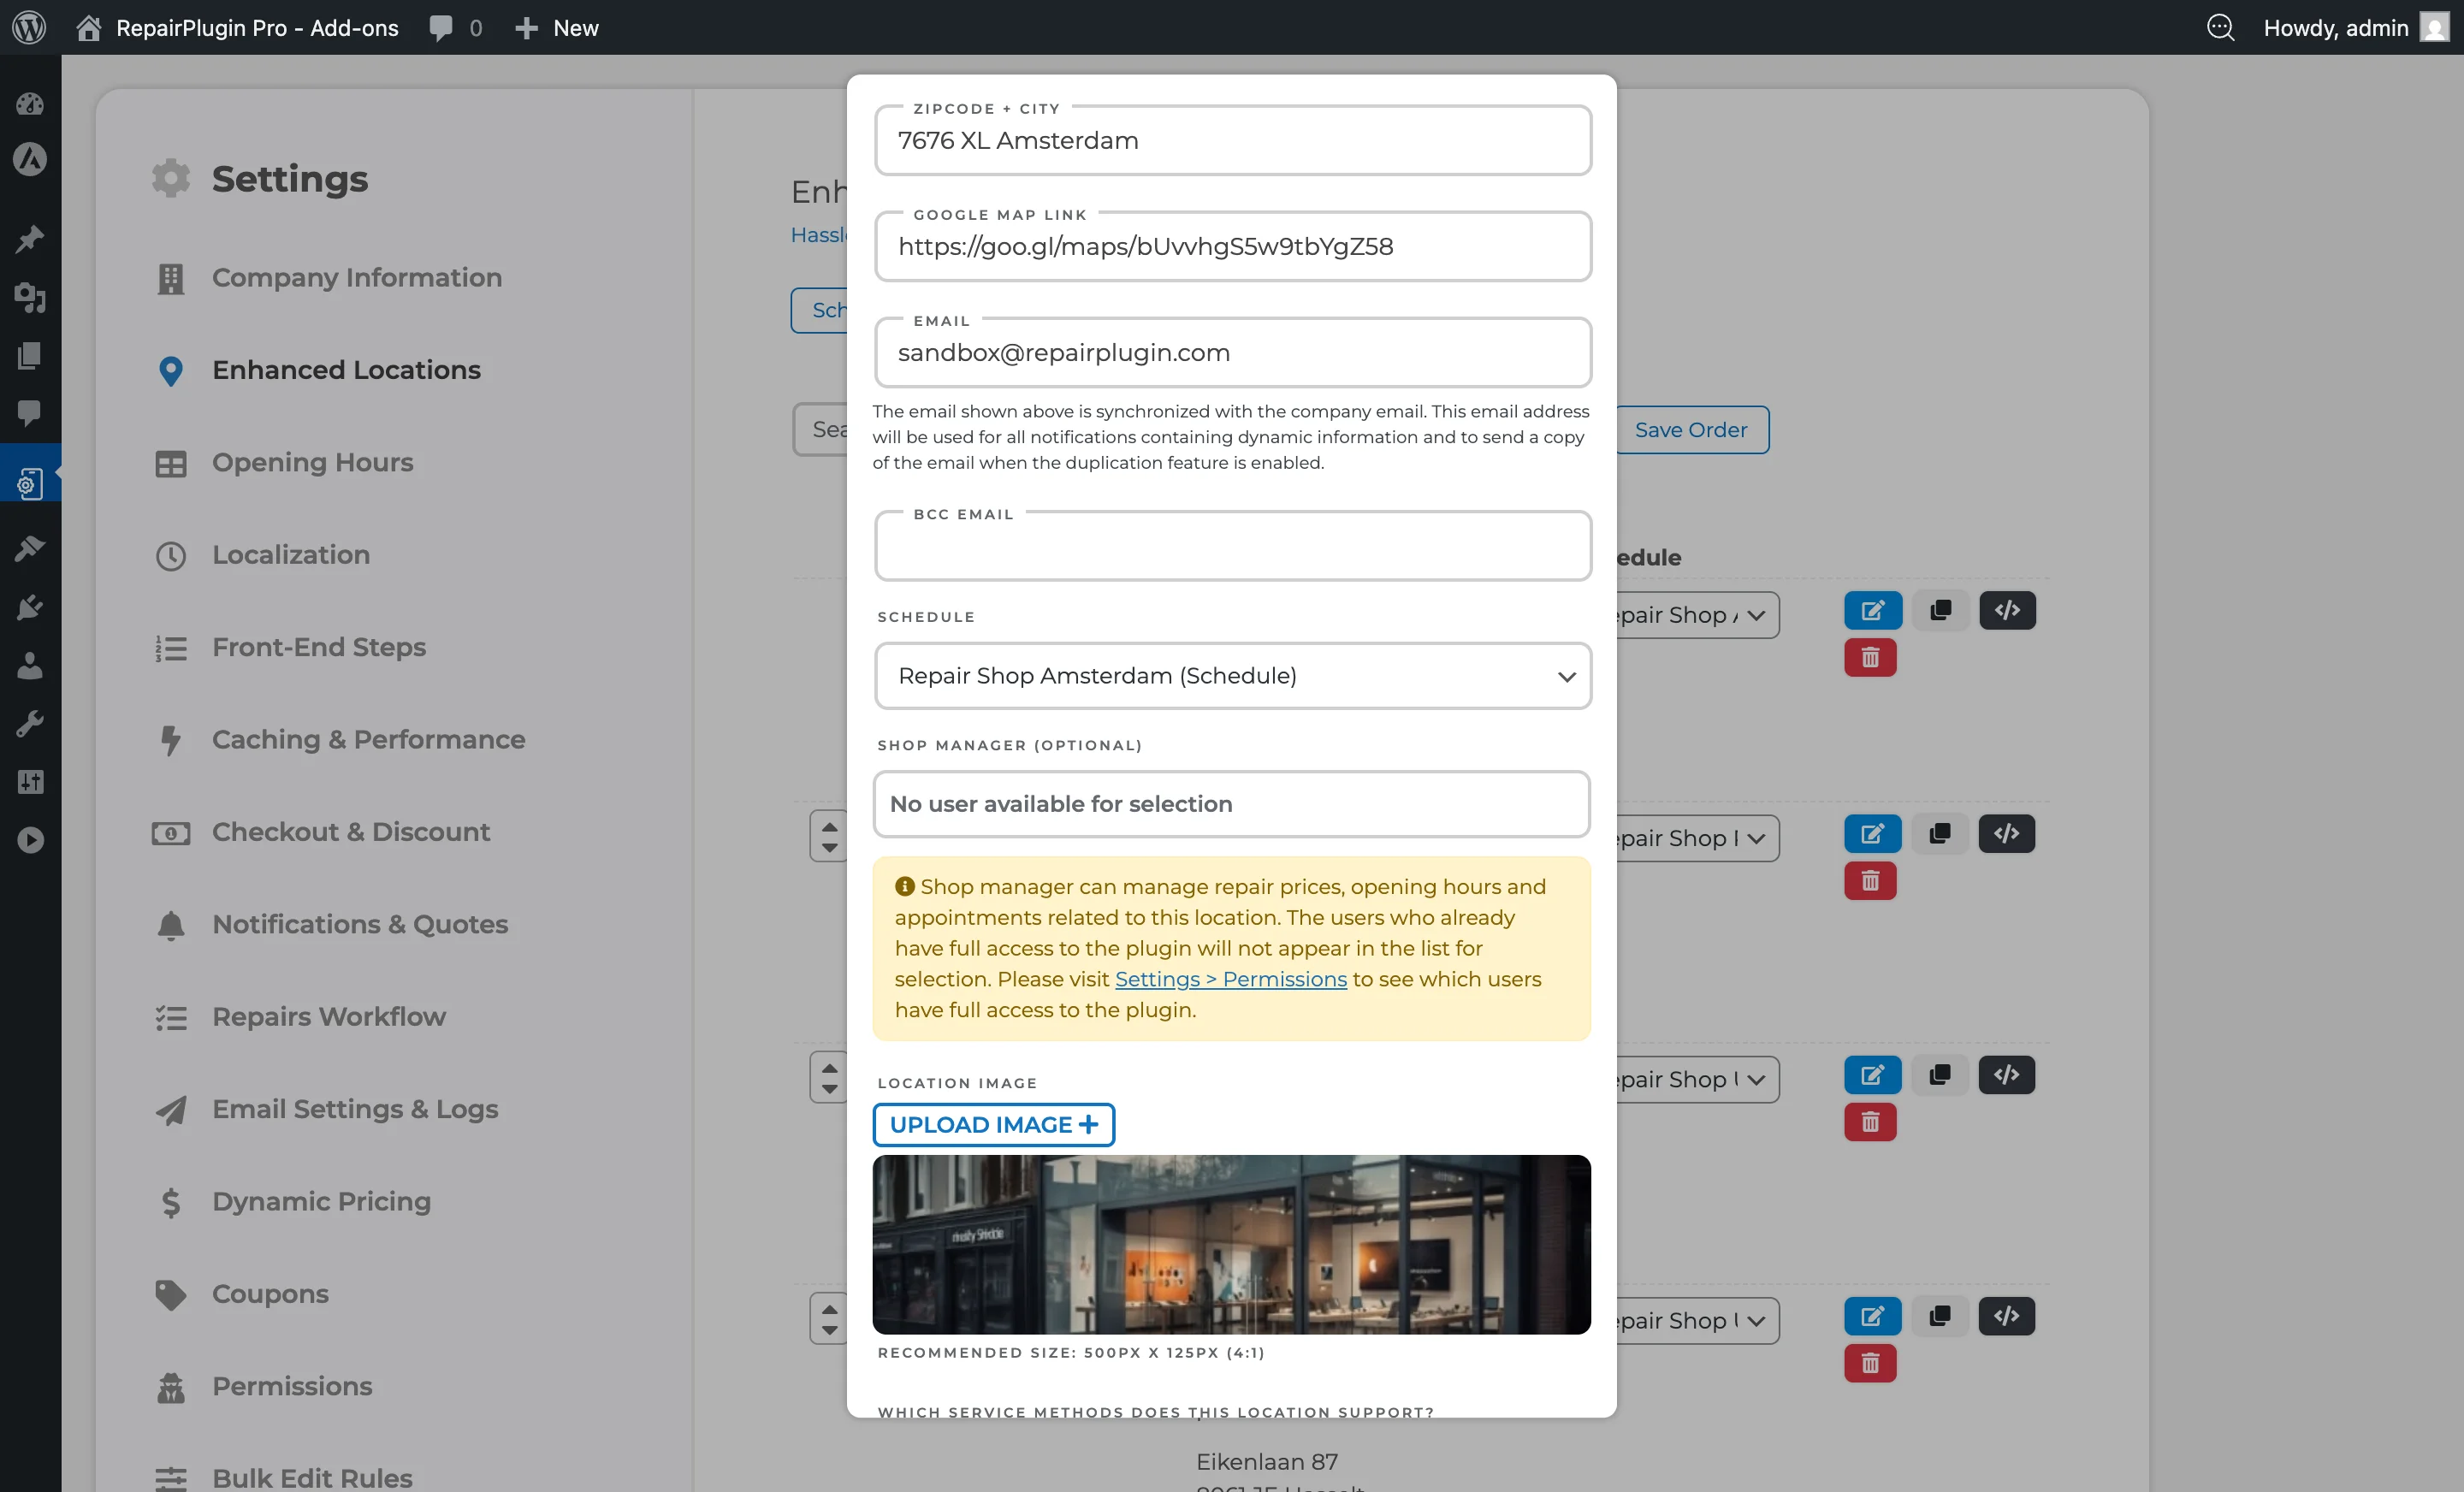
Task: Click the admin bar search icon
Action: [2219, 27]
